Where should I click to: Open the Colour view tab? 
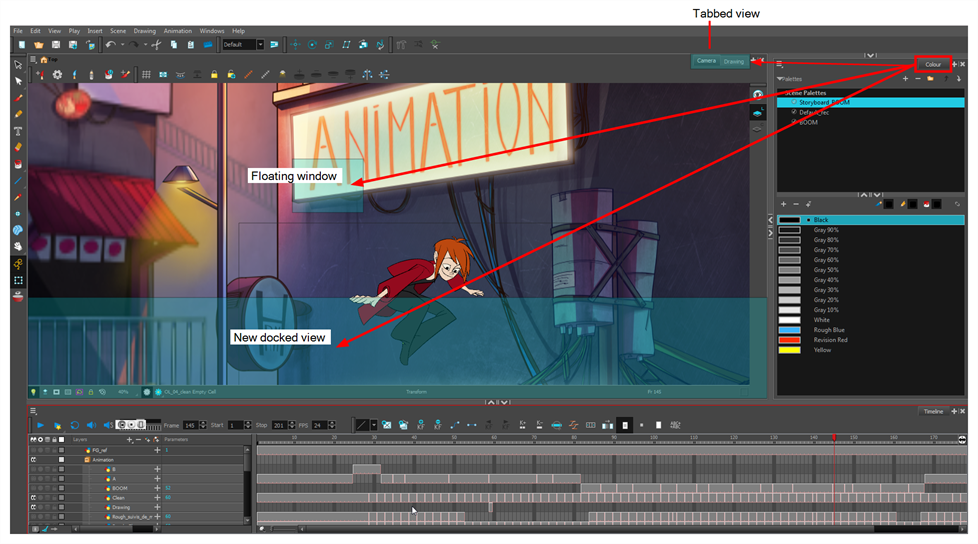932,64
